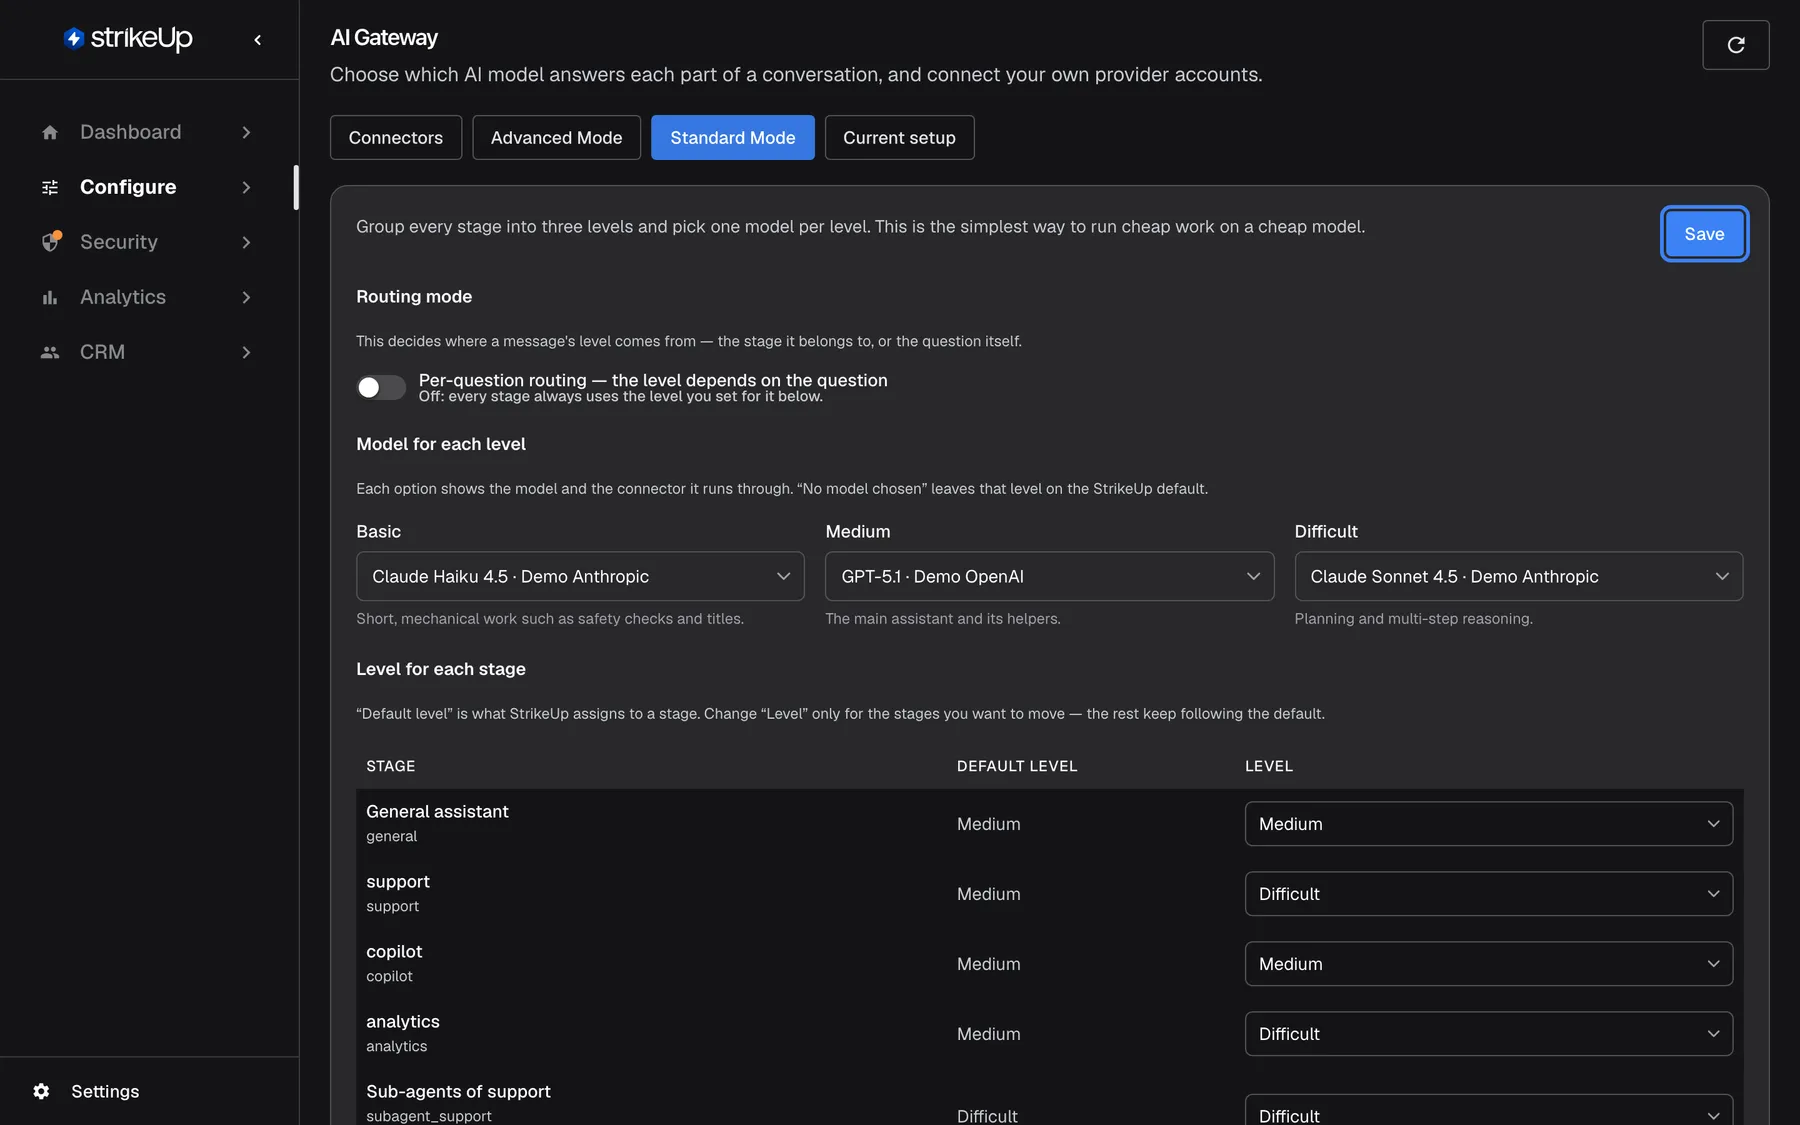Click the Security shield icon
The image size is (1800, 1125).
pyautogui.click(x=51, y=242)
